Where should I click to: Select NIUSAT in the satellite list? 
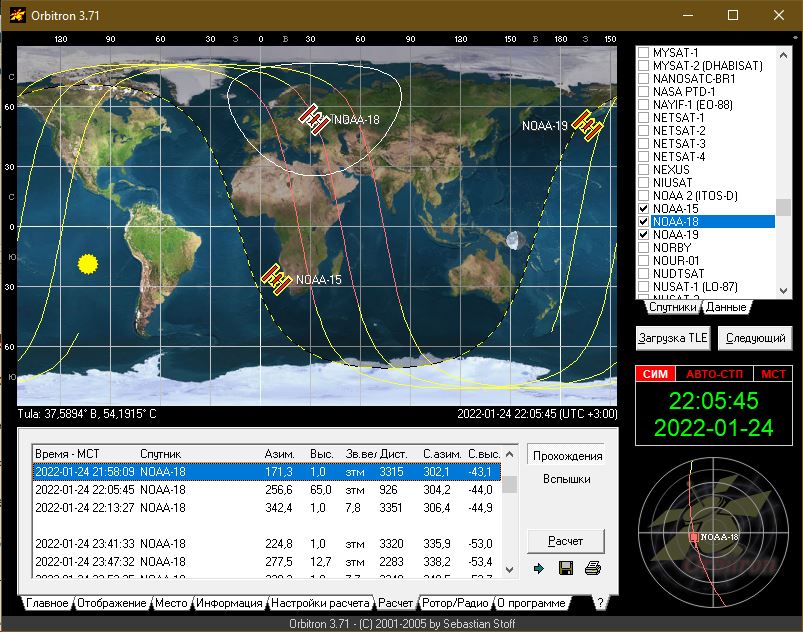point(672,183)
